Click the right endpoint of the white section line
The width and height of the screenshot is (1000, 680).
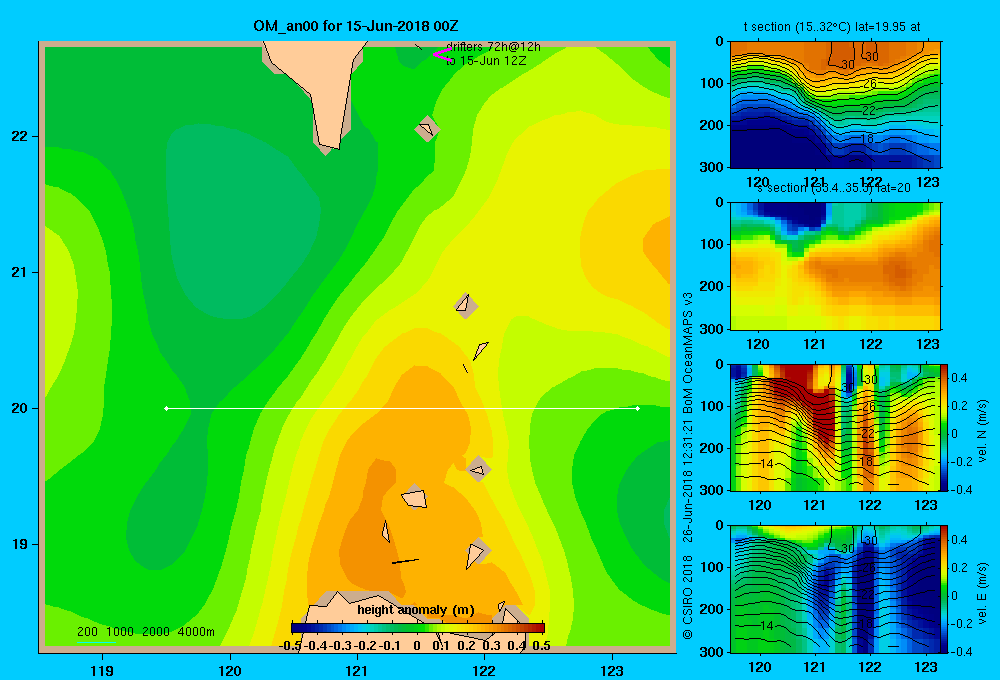638,408
